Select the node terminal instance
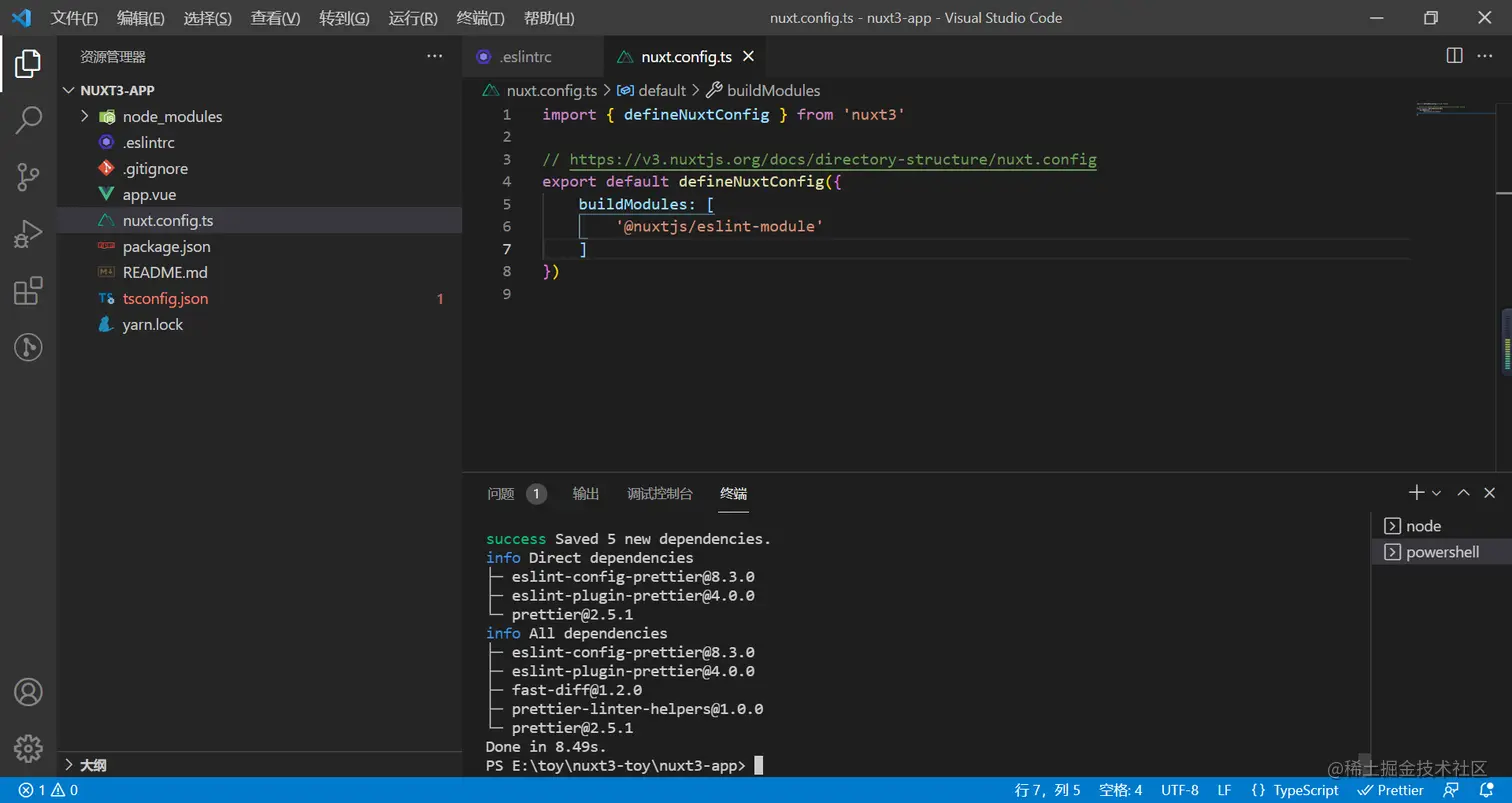Viewport: 1512px width, 803px height. [1441, 526]
